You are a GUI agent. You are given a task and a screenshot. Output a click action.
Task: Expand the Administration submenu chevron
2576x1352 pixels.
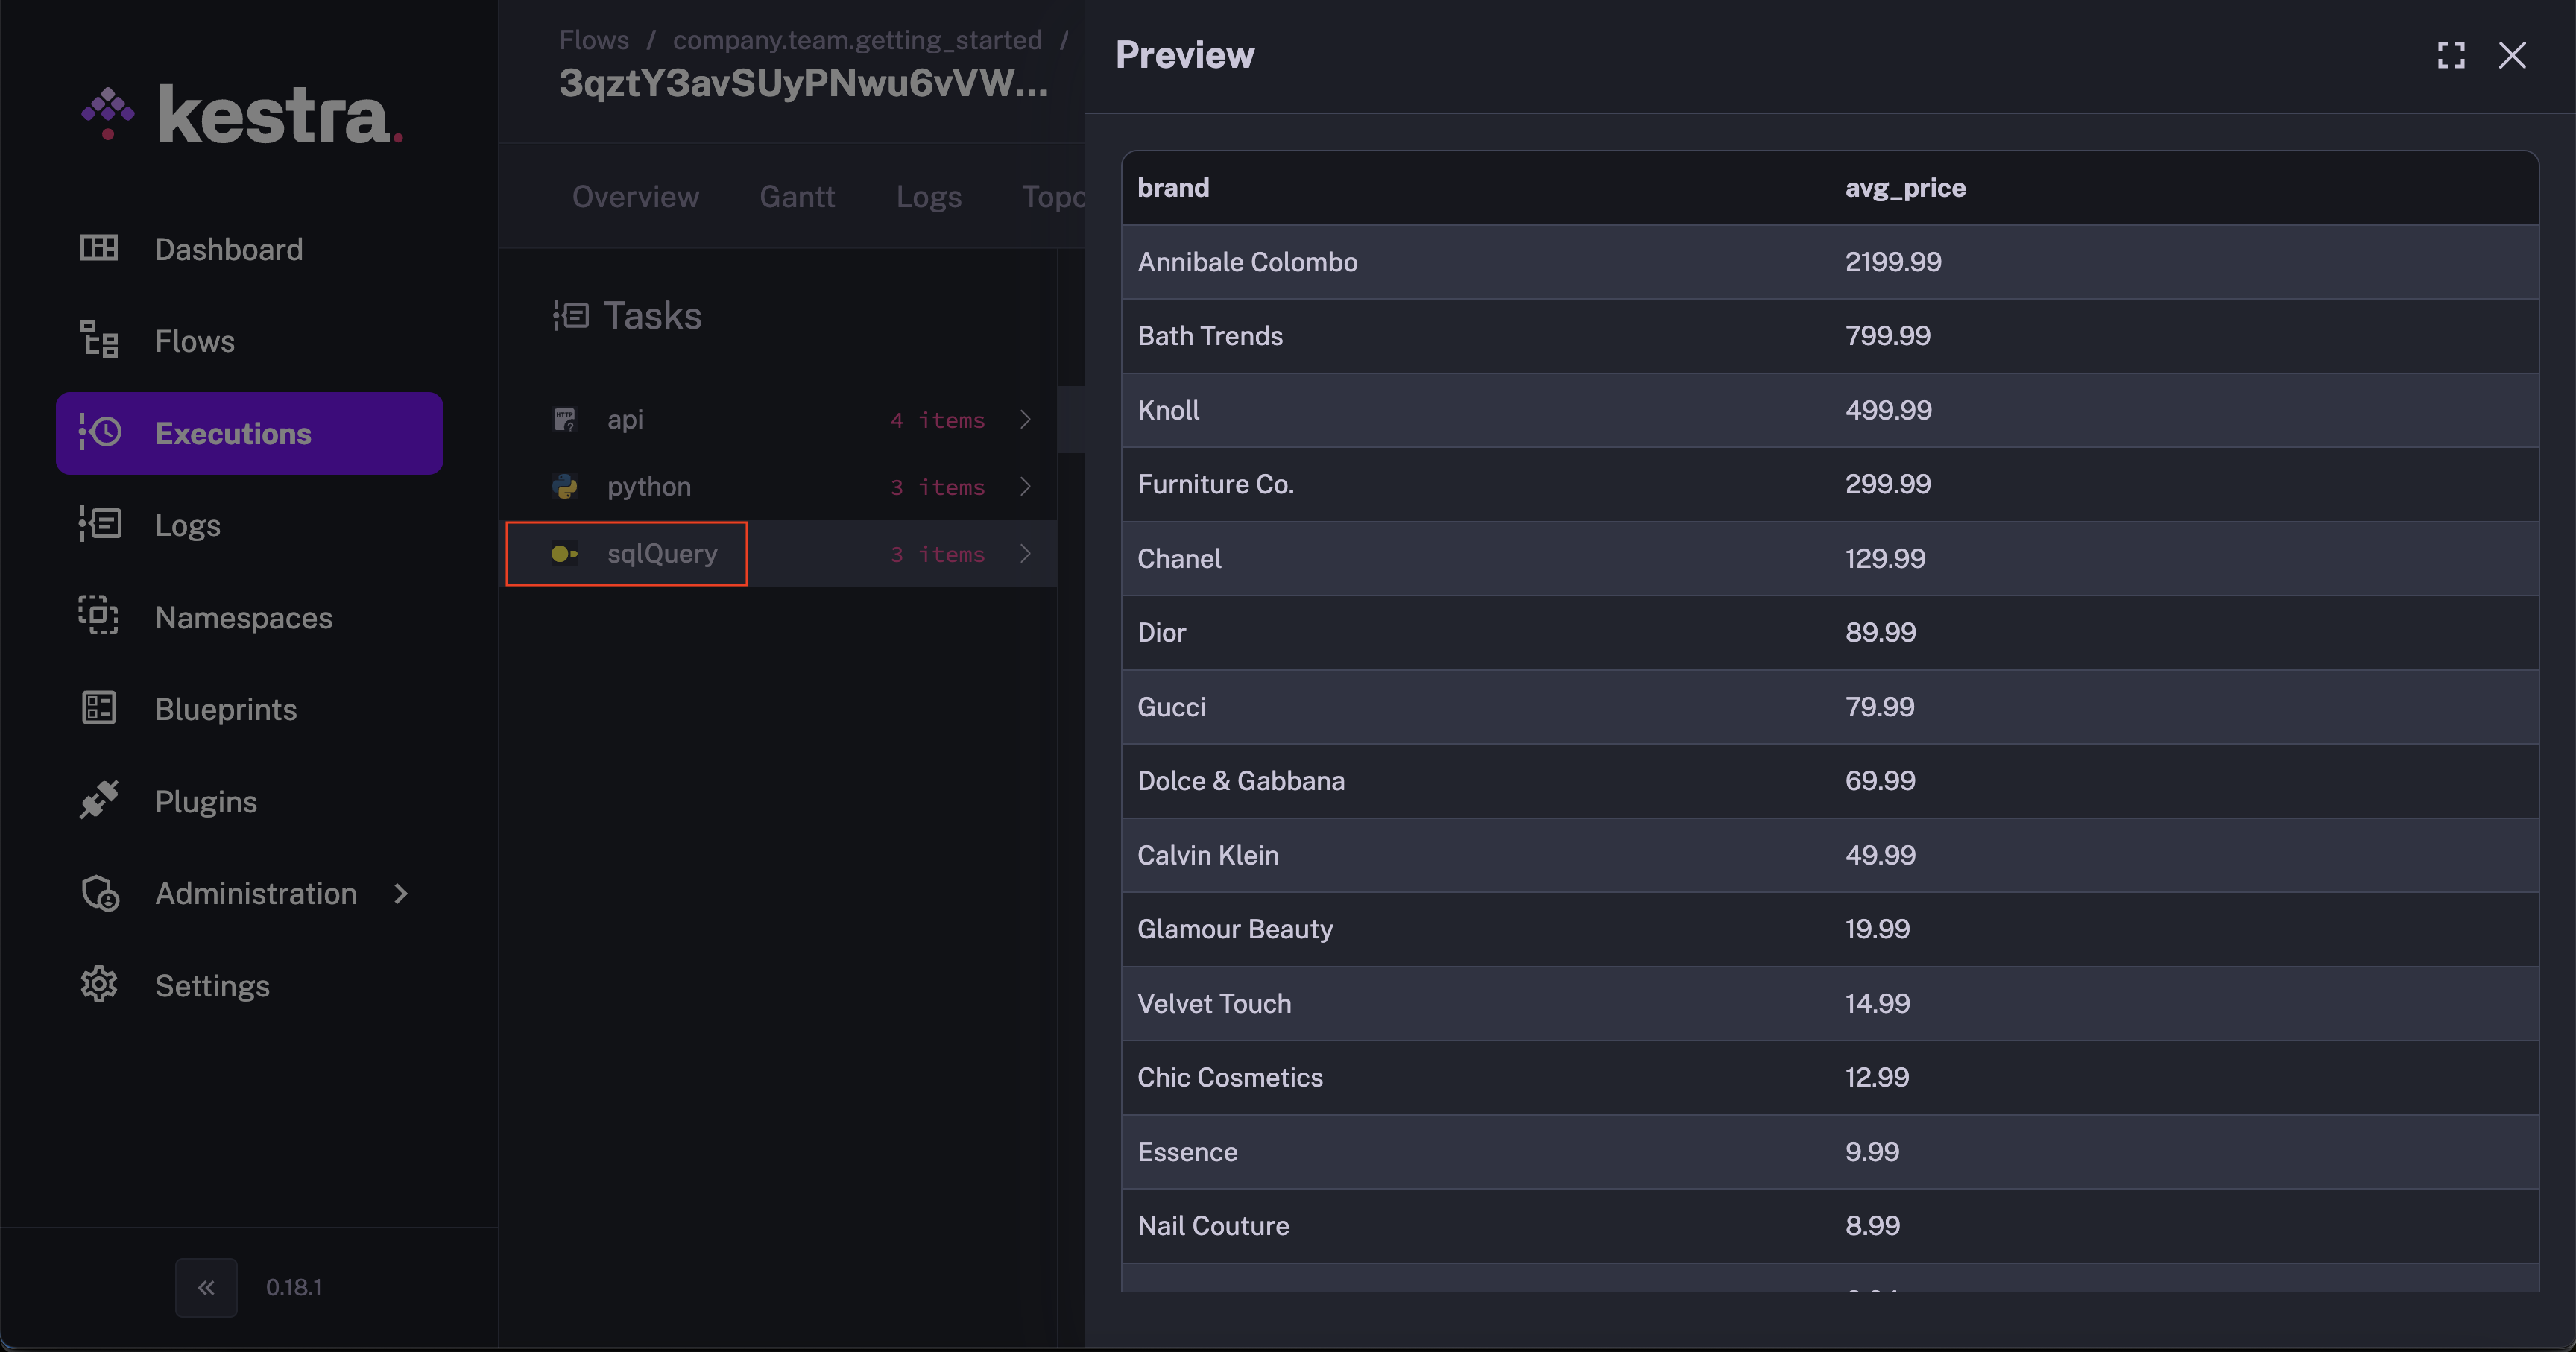click(401, 893)
